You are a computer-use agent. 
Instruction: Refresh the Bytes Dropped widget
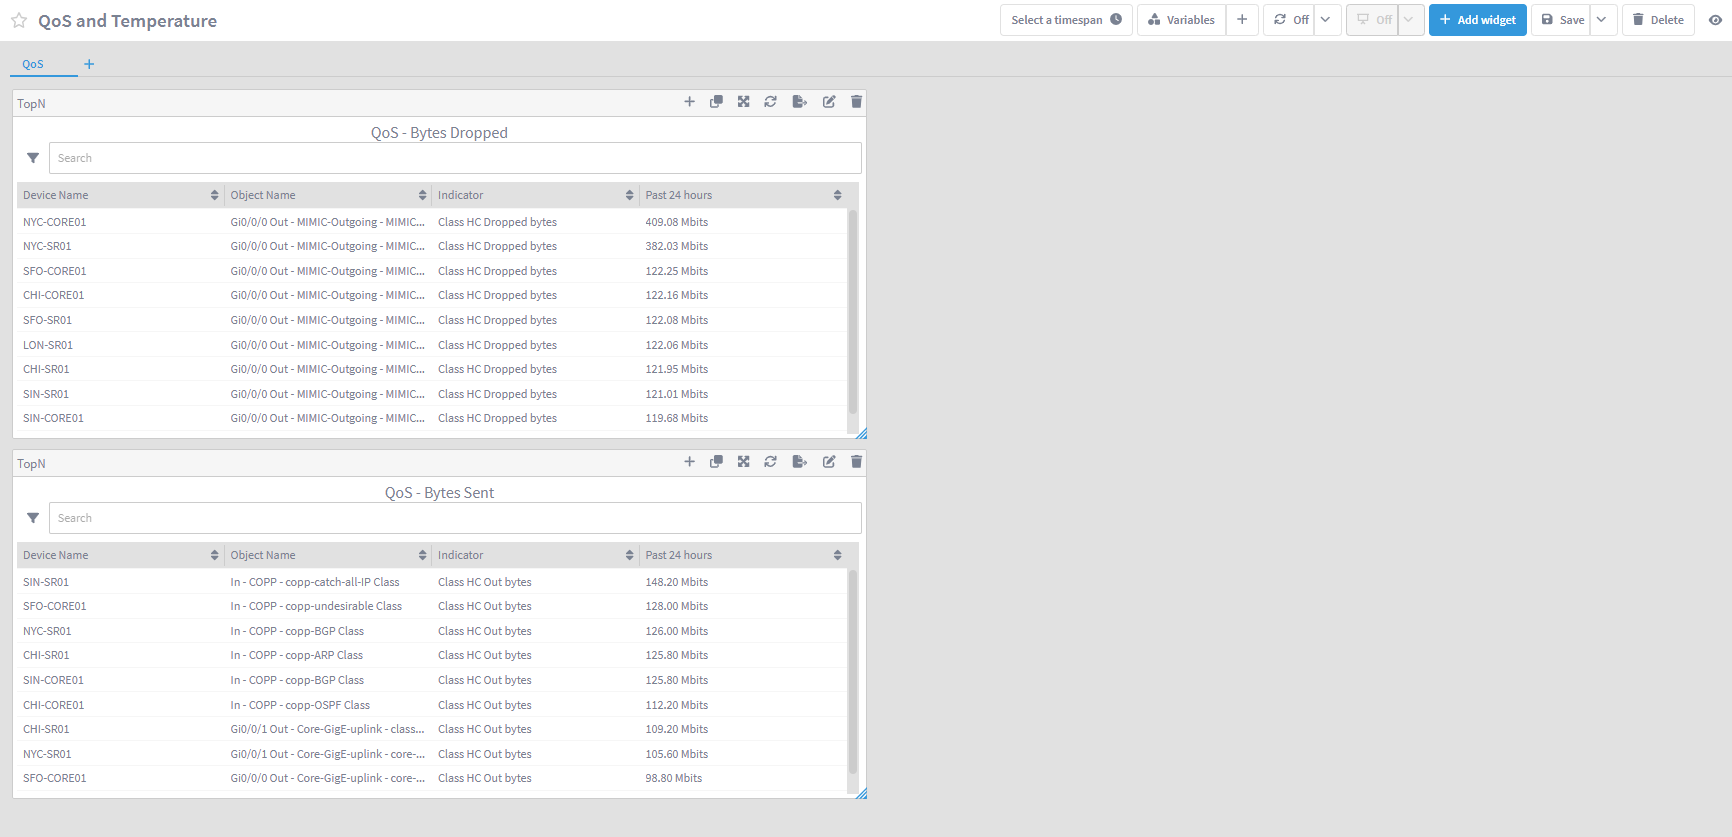pyautogui.click(x=770, y=102)
